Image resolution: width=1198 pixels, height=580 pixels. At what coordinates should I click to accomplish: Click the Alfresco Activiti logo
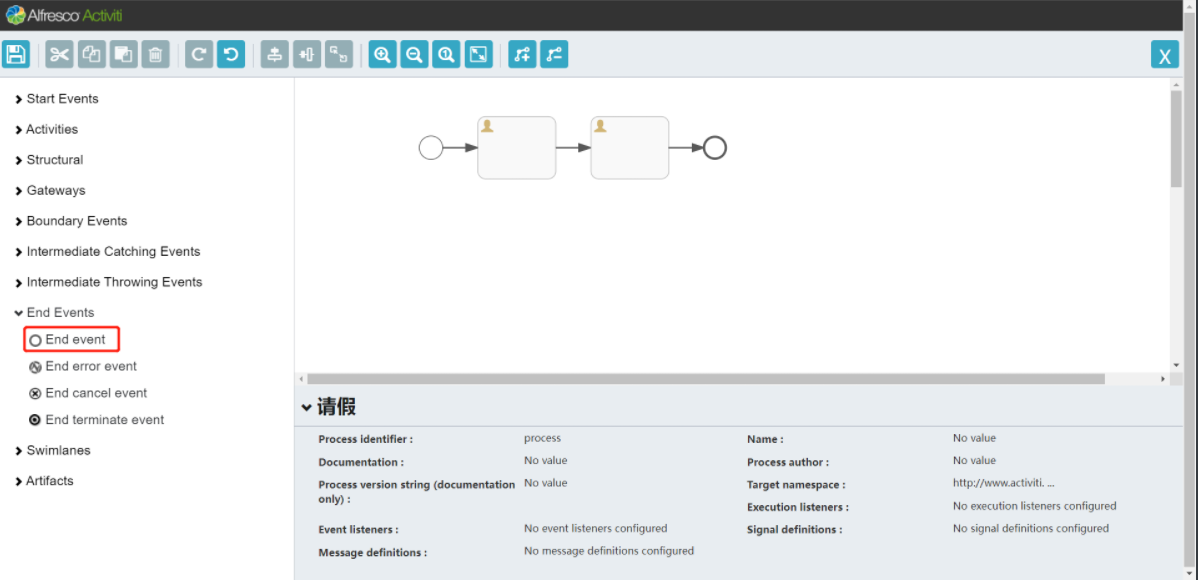[64, 15]
